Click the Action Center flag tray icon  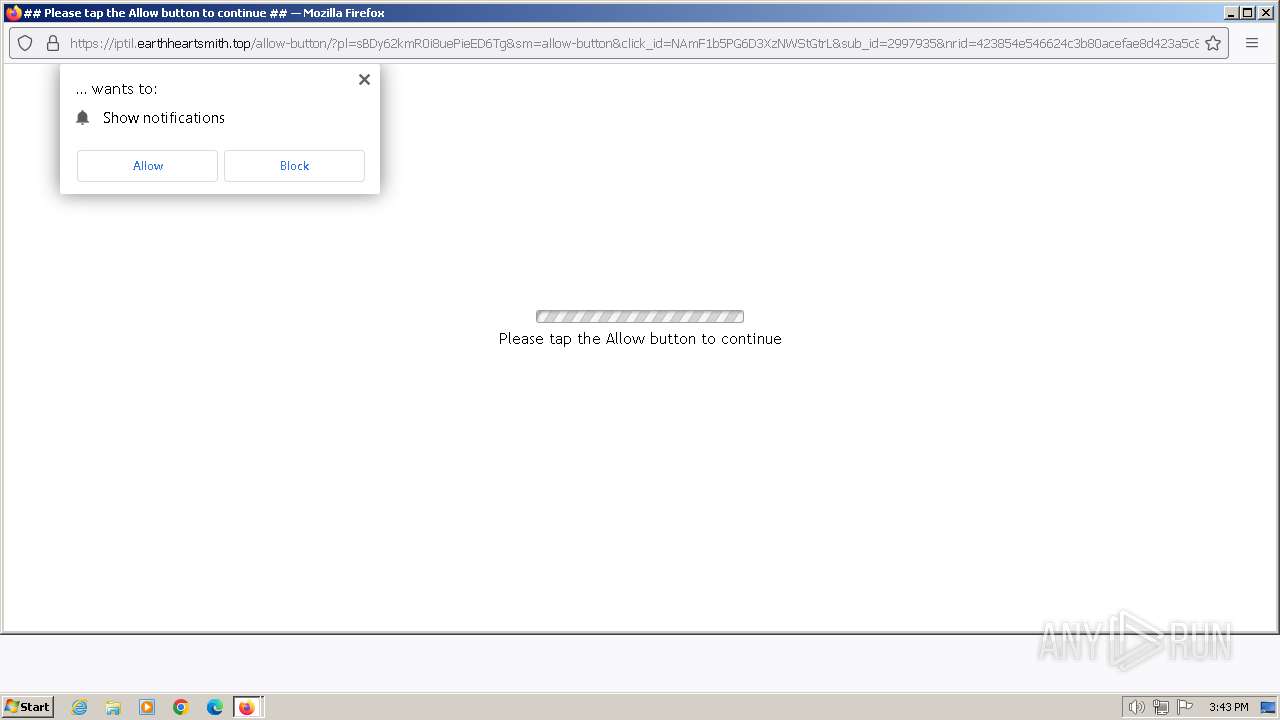pos(1185,707)
